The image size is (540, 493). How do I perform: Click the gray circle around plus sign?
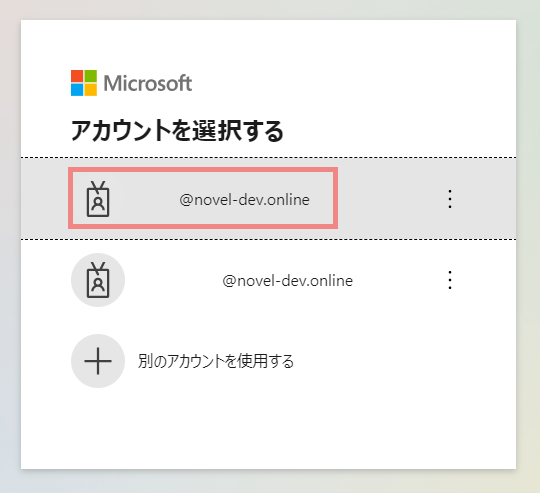[98, 361]
